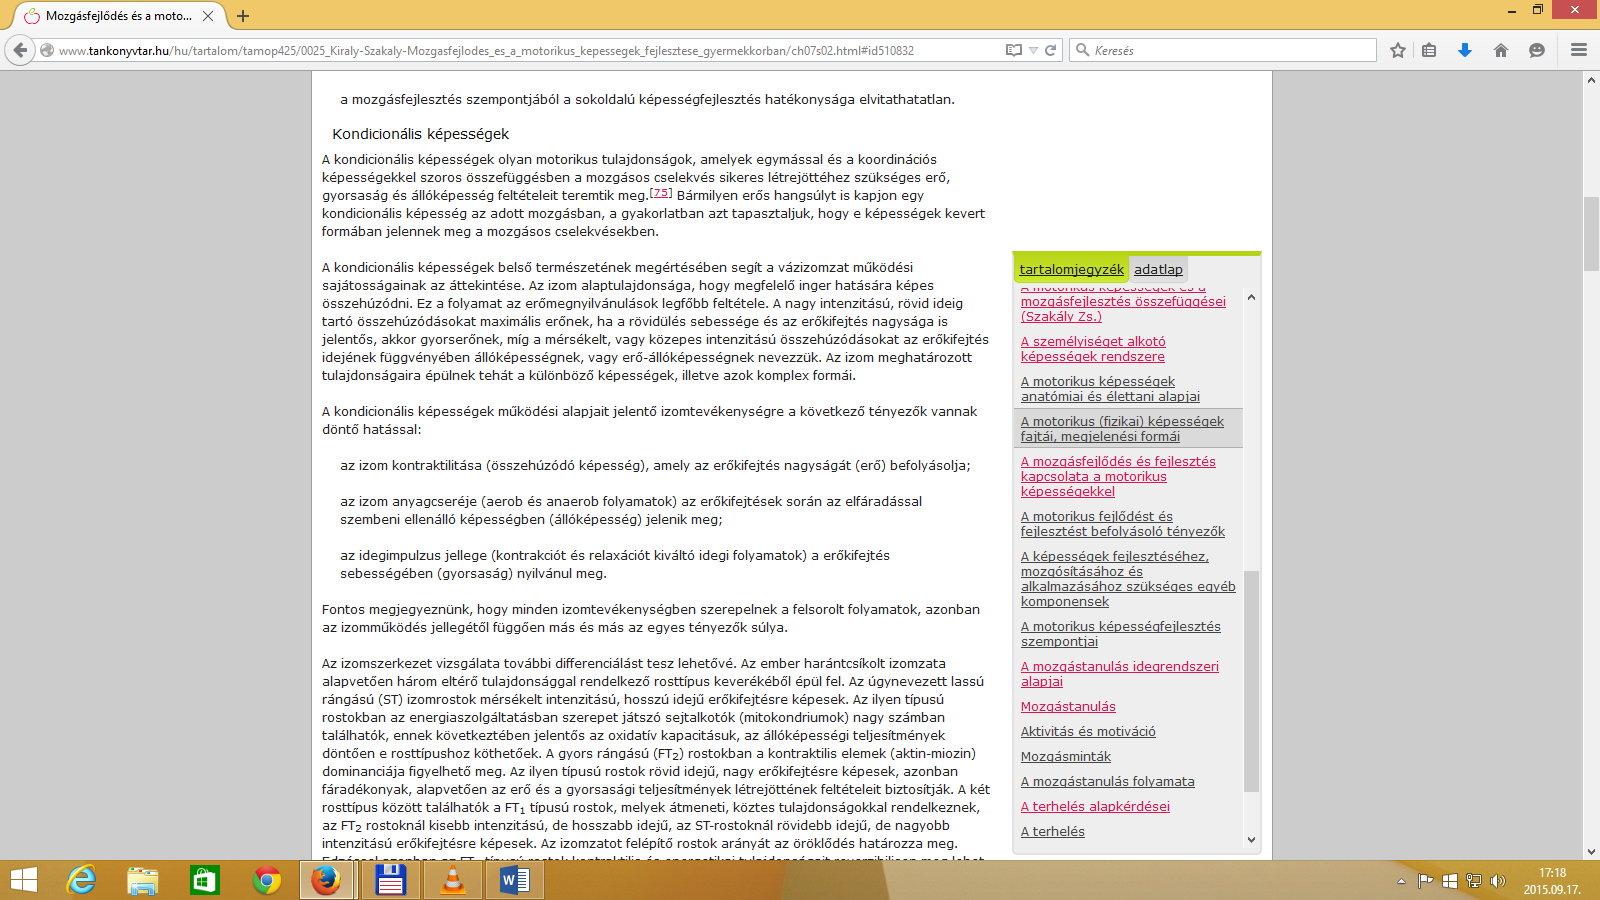Open the floppy disk app in taskbar
Screen dimensions: 1600x900
click(390, 880)
